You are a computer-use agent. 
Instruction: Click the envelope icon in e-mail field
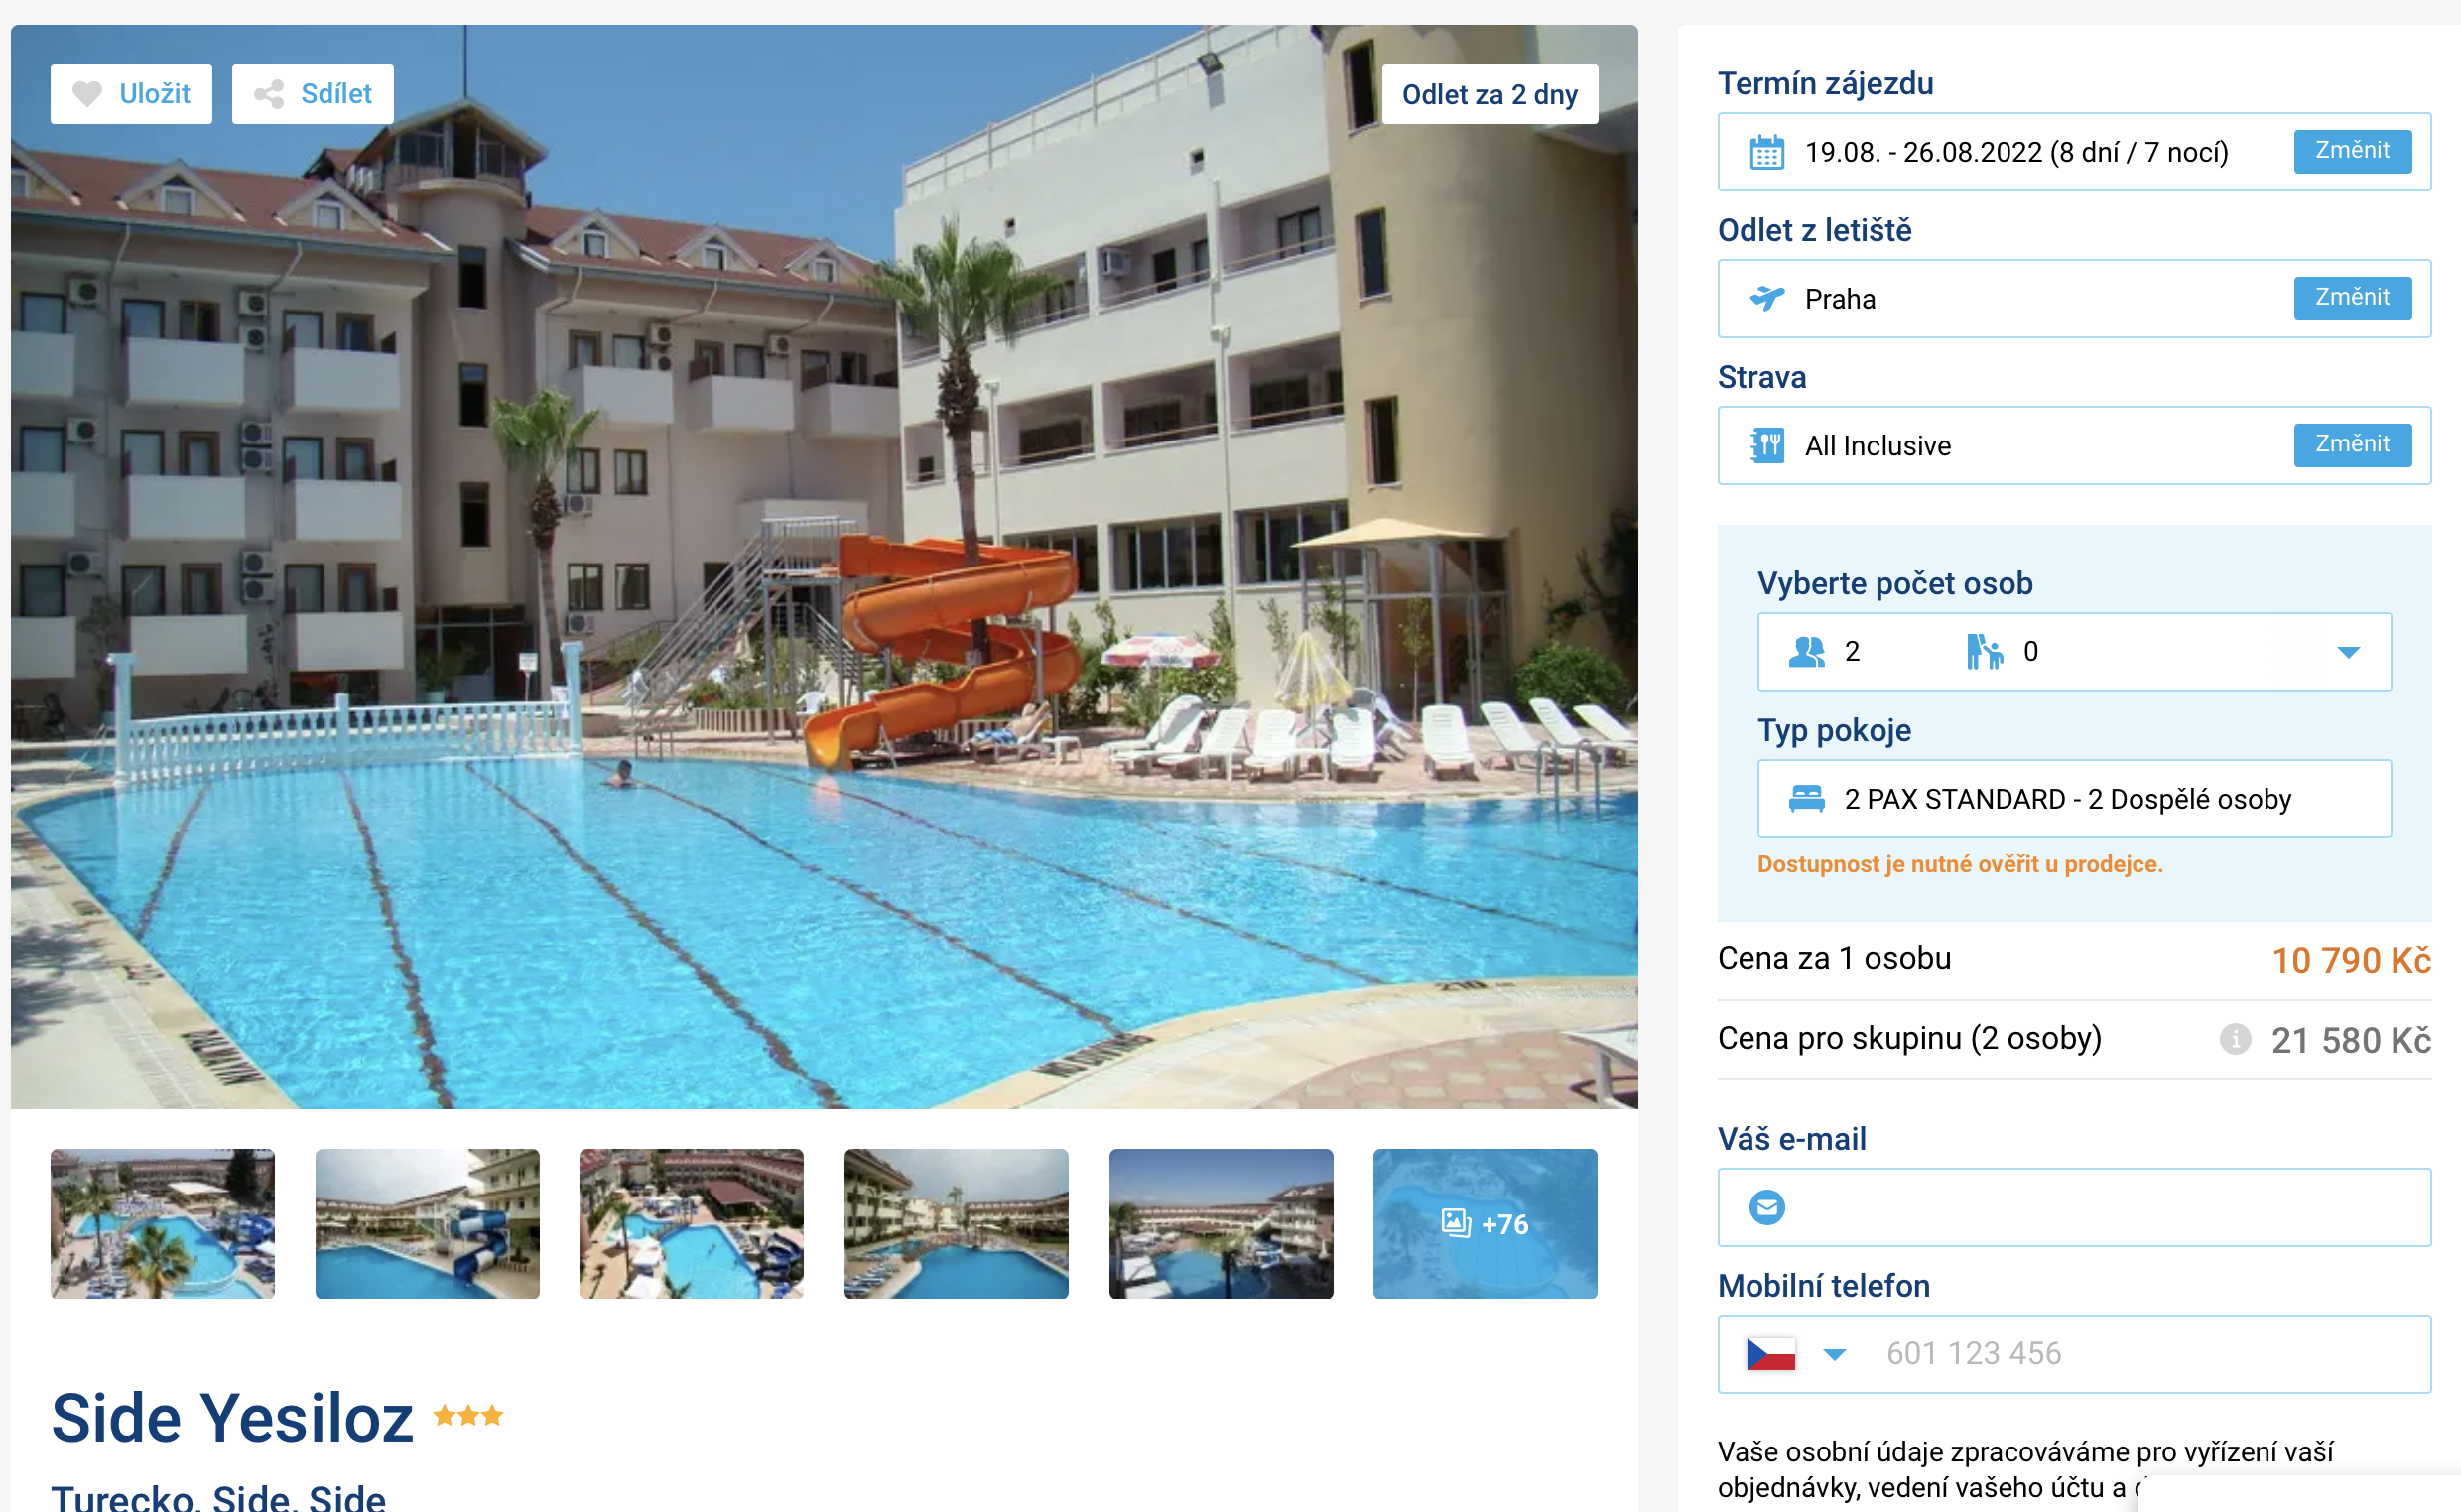pyautogui.click(x=1766, y=1207)
